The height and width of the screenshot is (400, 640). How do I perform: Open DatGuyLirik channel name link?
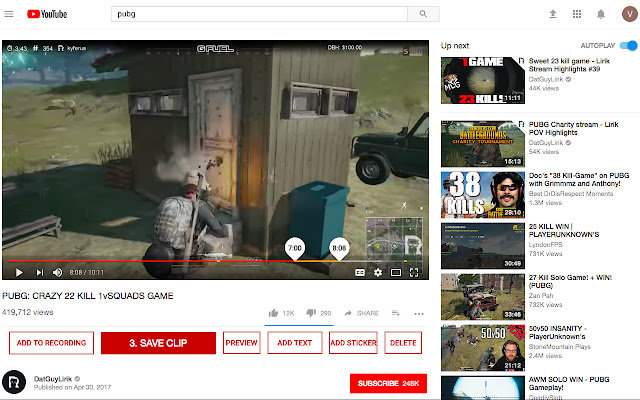[x=53, y=379]
